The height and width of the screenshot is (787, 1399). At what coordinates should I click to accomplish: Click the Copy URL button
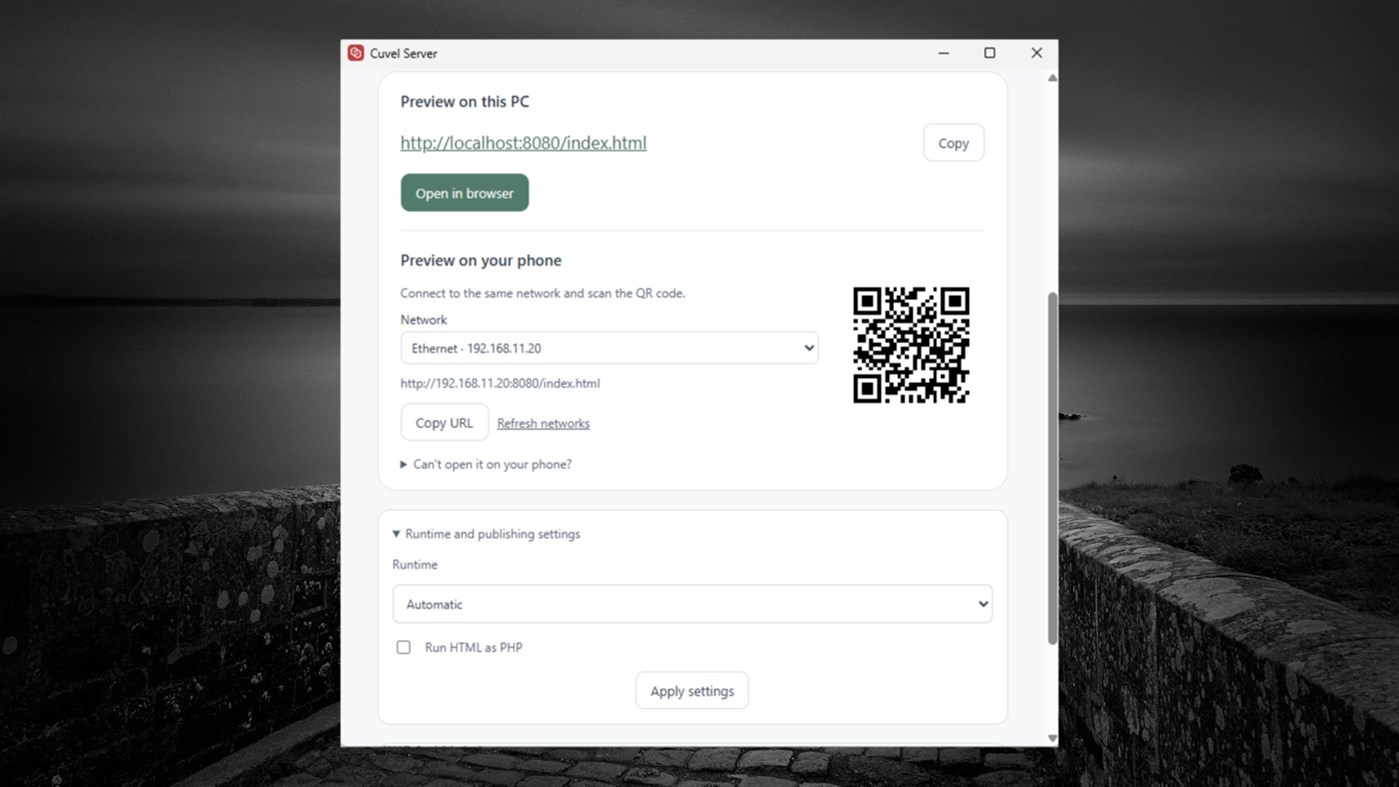(x=444, y=423)
